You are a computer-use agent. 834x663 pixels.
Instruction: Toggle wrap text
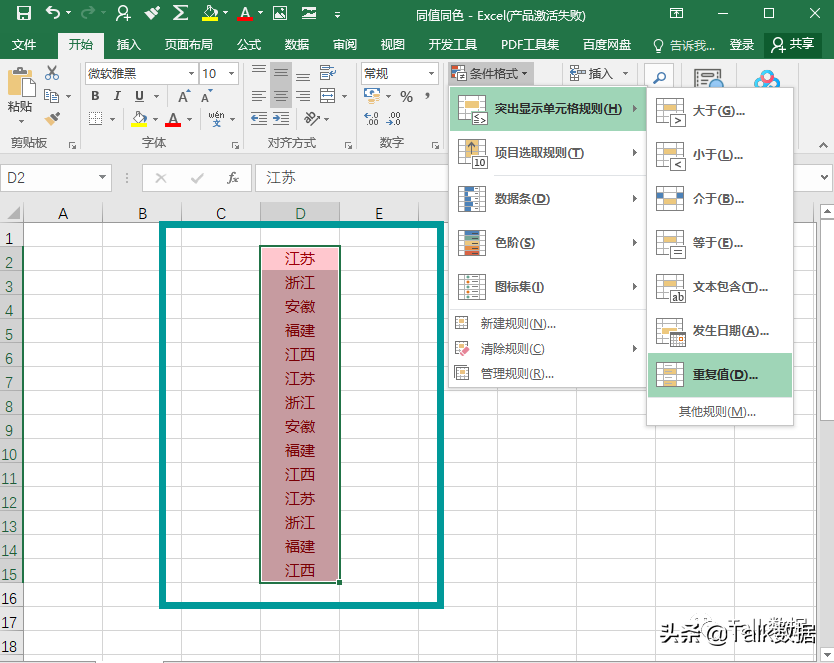pos(327,73)
